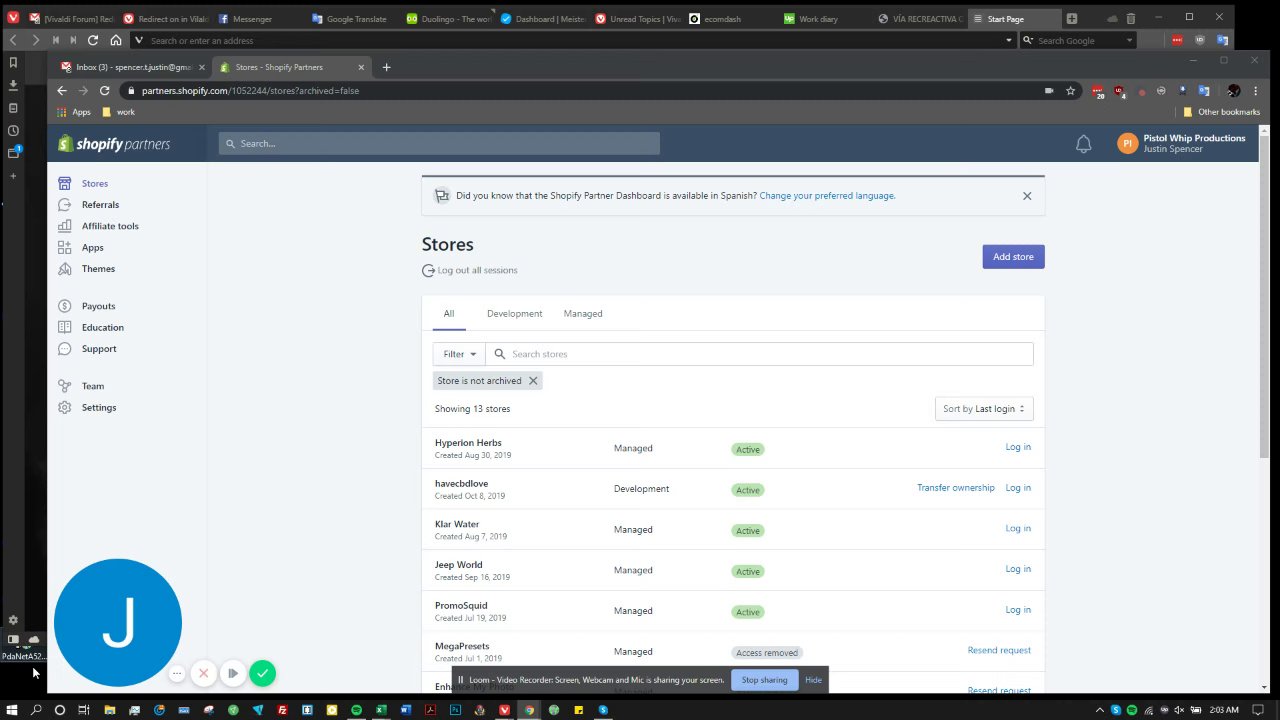This screenshot has height=720, width=1280.
Task: Open the work bookmarks folder
Action: [x=119, y=112]
